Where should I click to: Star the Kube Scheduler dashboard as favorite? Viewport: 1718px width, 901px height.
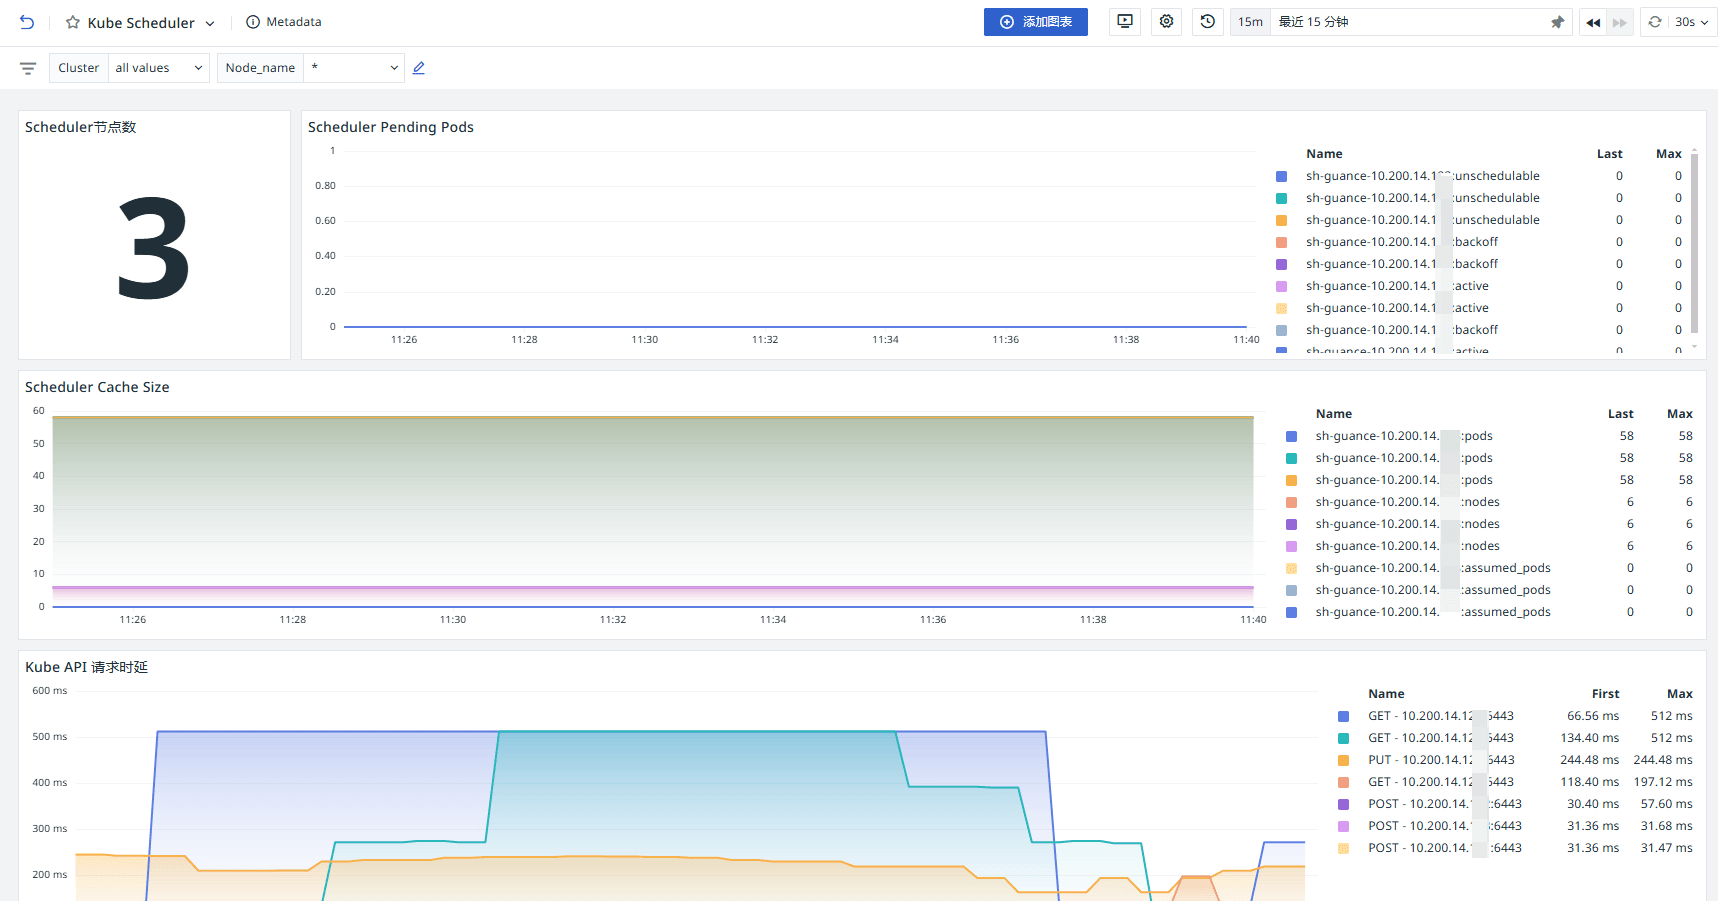72,22
